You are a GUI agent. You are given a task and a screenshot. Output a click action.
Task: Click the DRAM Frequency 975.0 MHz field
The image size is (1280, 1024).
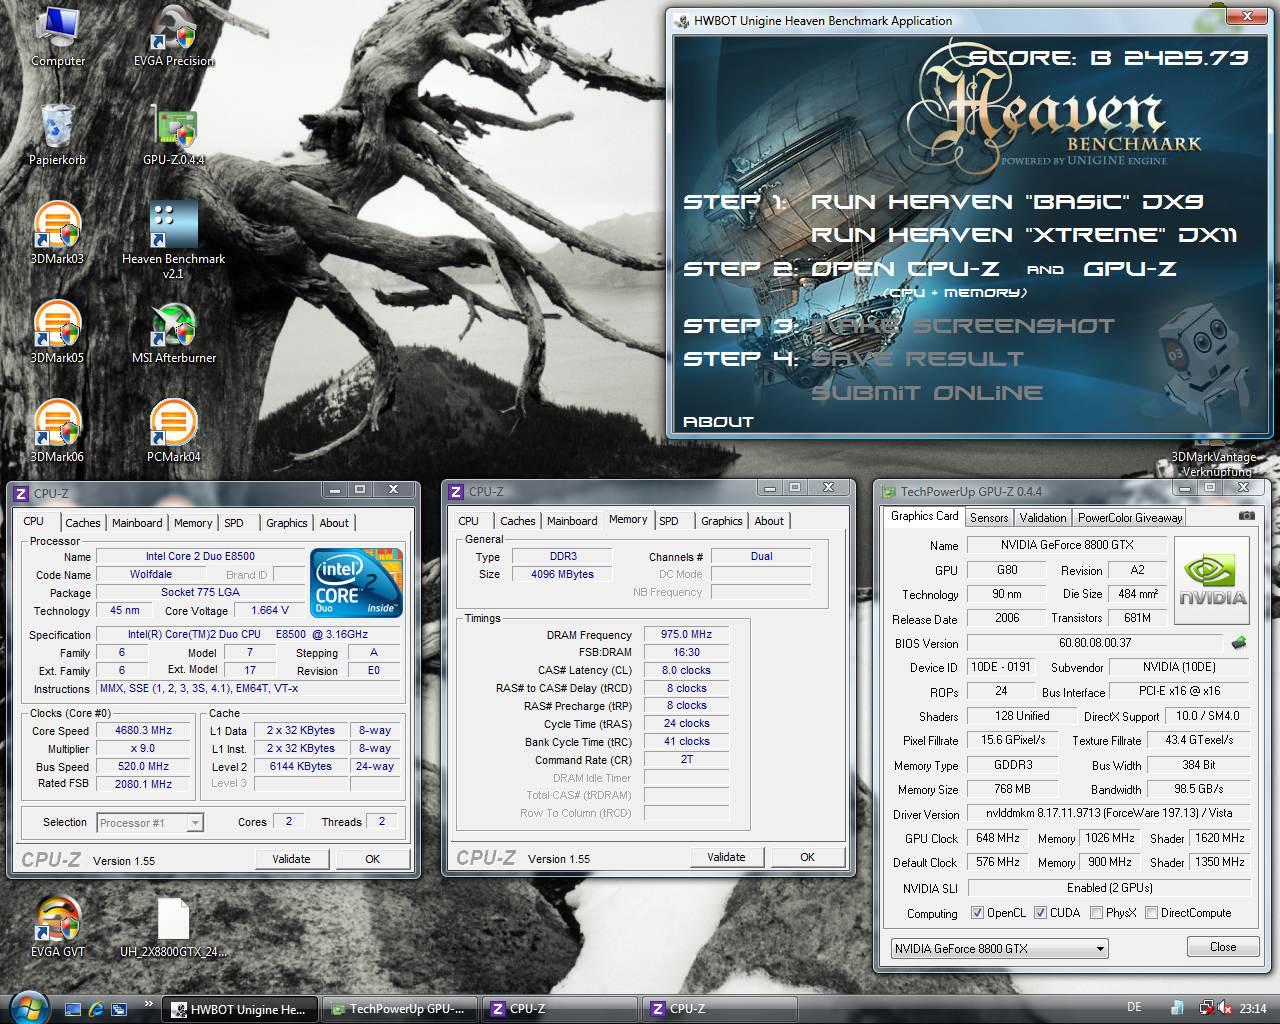(686, 635)
